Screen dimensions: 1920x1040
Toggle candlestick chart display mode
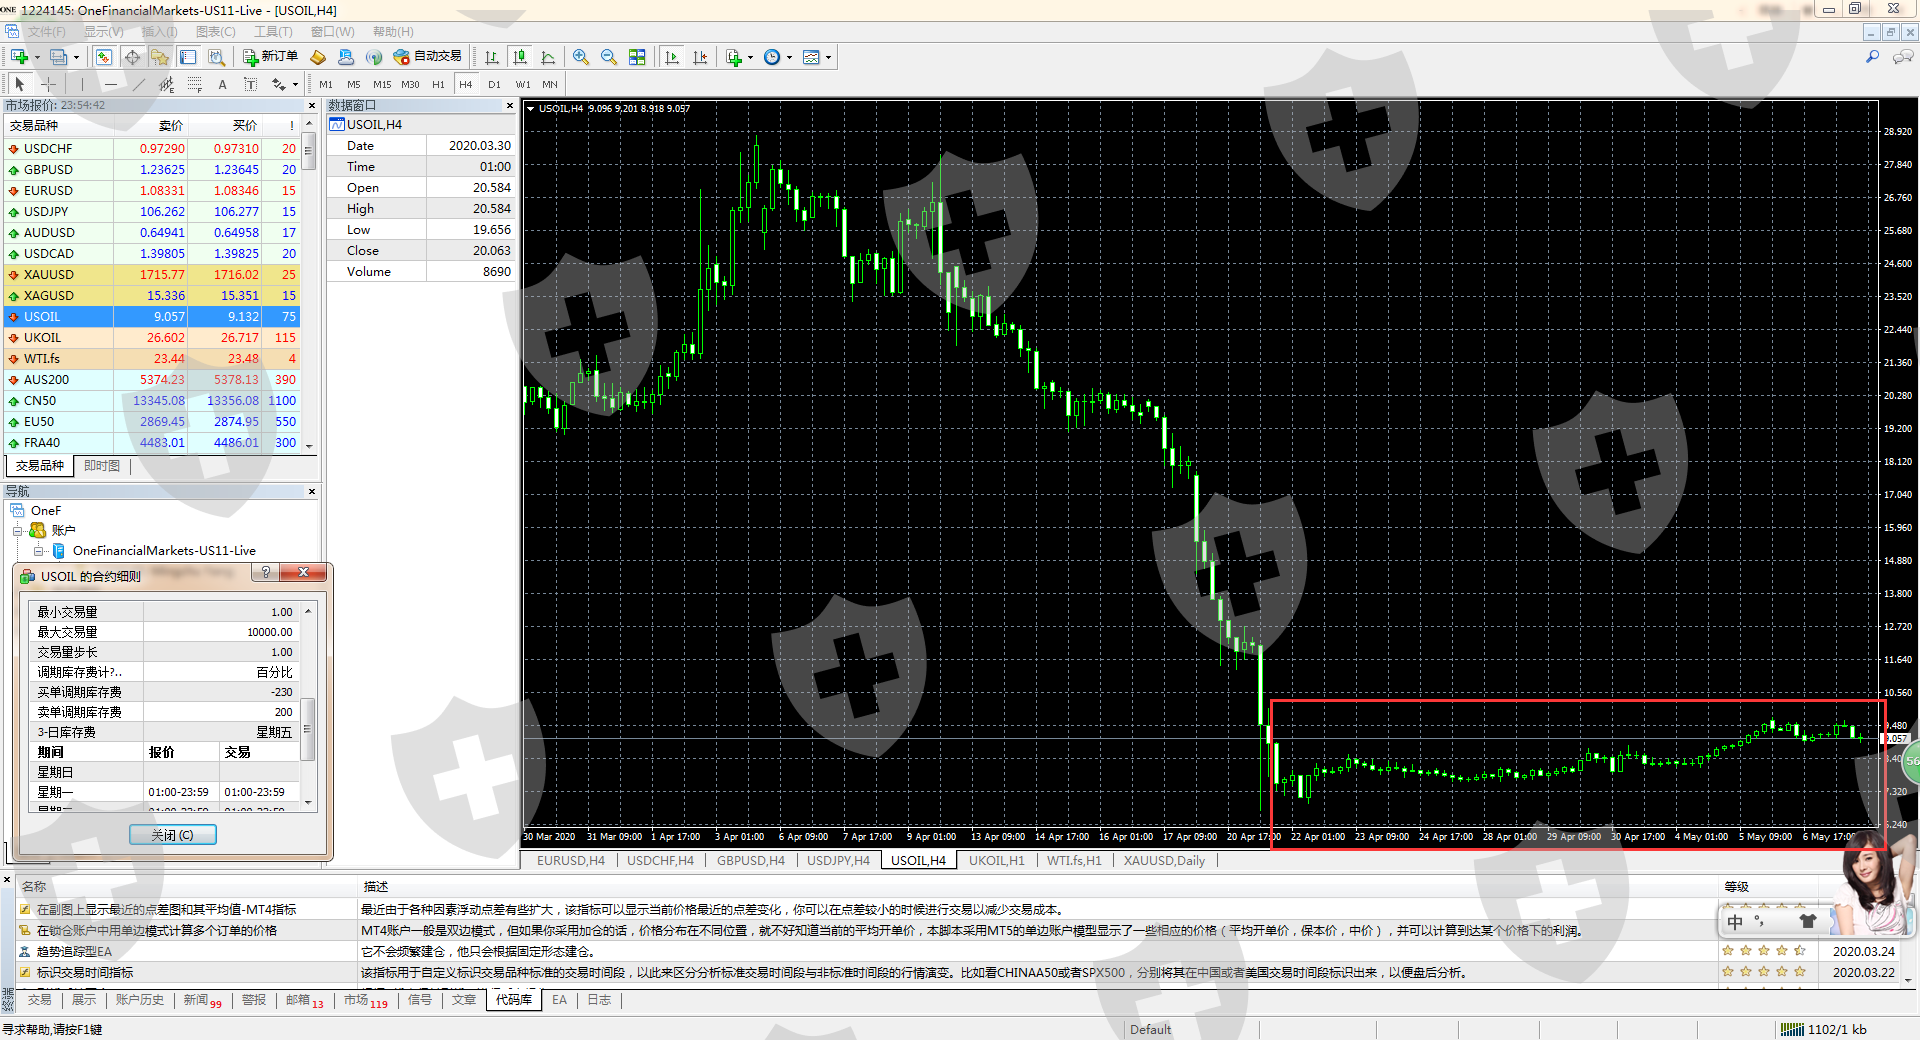click(520, 58)
